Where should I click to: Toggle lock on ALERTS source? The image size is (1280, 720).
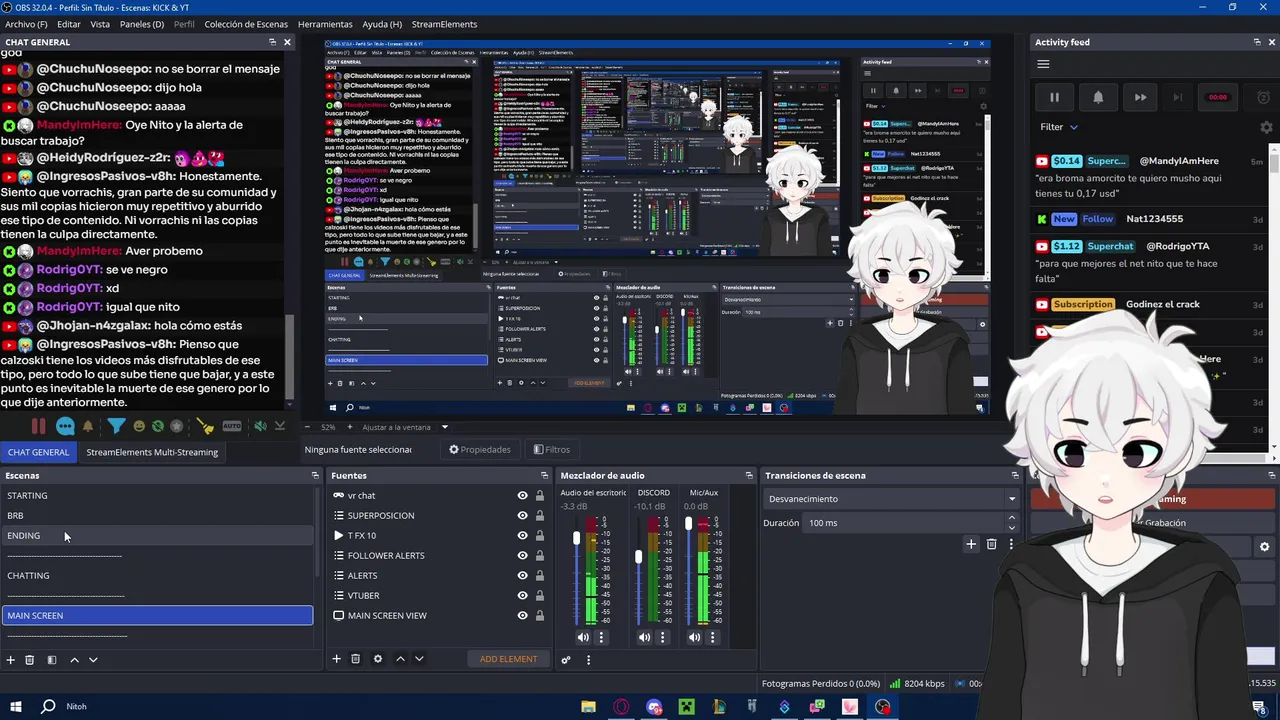click(540, 575)
